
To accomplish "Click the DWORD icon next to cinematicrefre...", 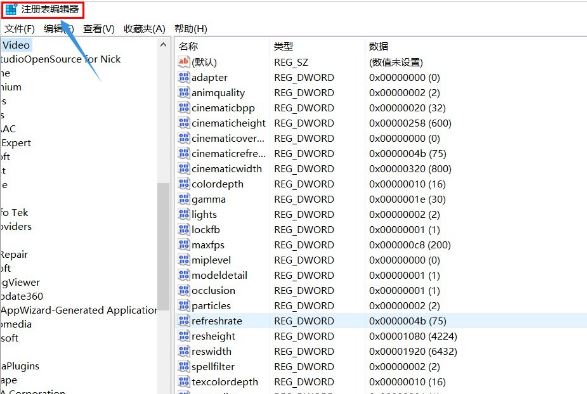I will coord(183,153).
